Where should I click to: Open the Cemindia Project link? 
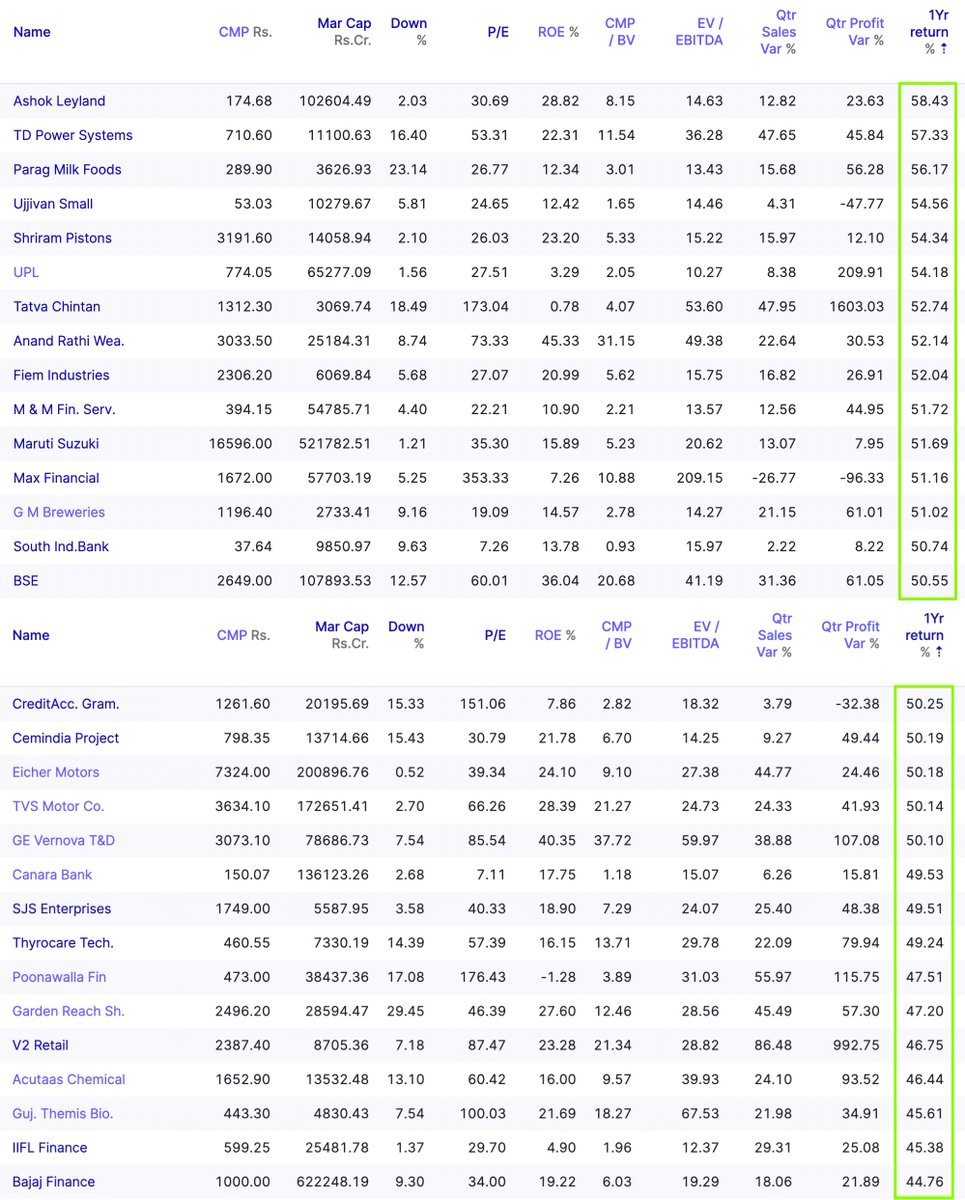coord(66,738)
